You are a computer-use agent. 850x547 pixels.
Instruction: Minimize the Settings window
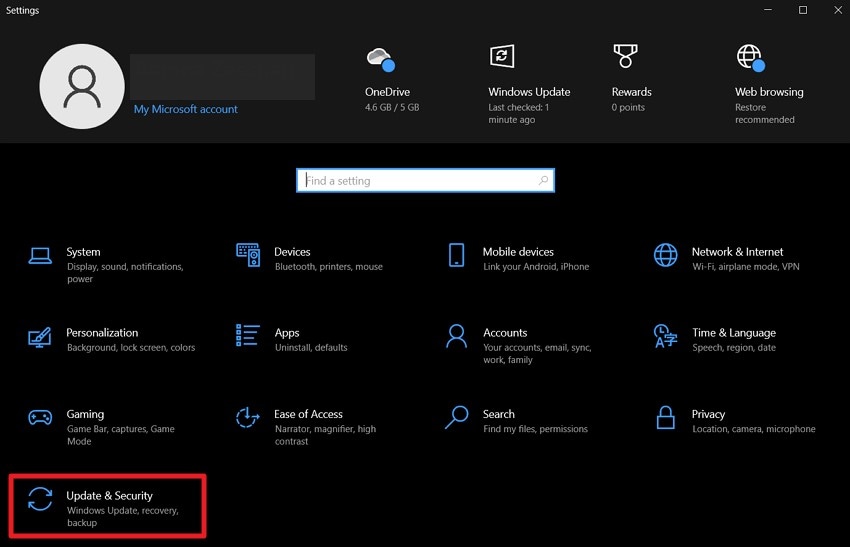click(x=768, y=10)
